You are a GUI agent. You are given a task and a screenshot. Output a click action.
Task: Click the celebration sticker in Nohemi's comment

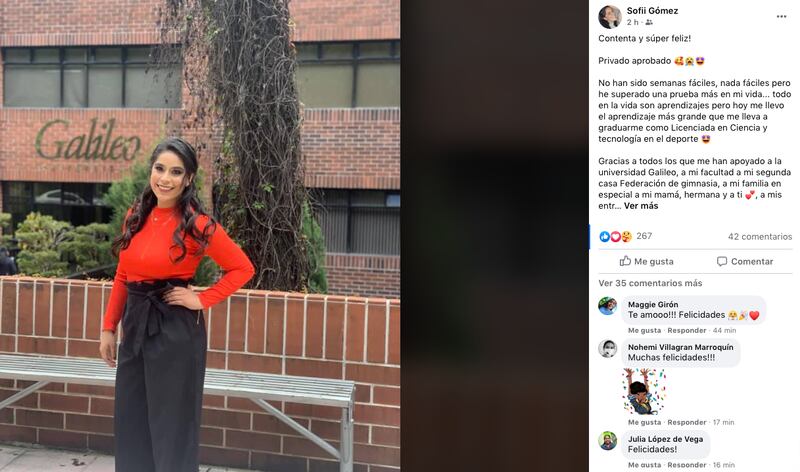pyautogui.click(x=644, y=391)
